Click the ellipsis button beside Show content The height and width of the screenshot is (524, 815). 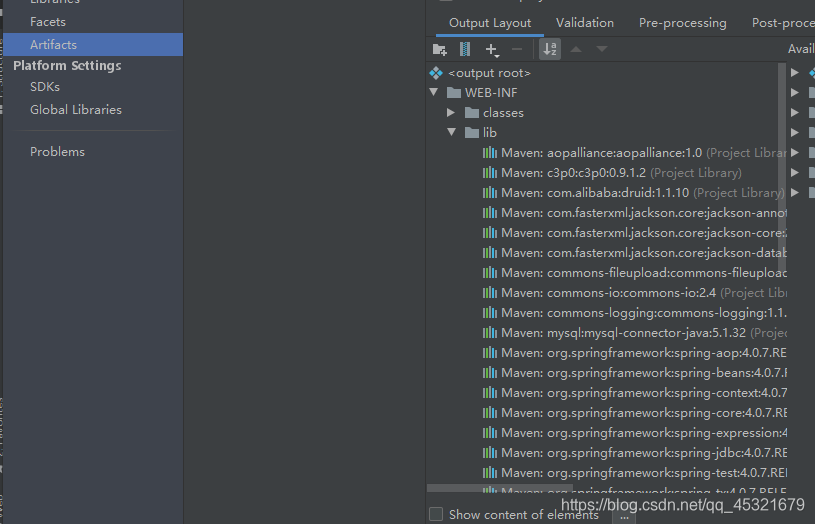(624, 517)
